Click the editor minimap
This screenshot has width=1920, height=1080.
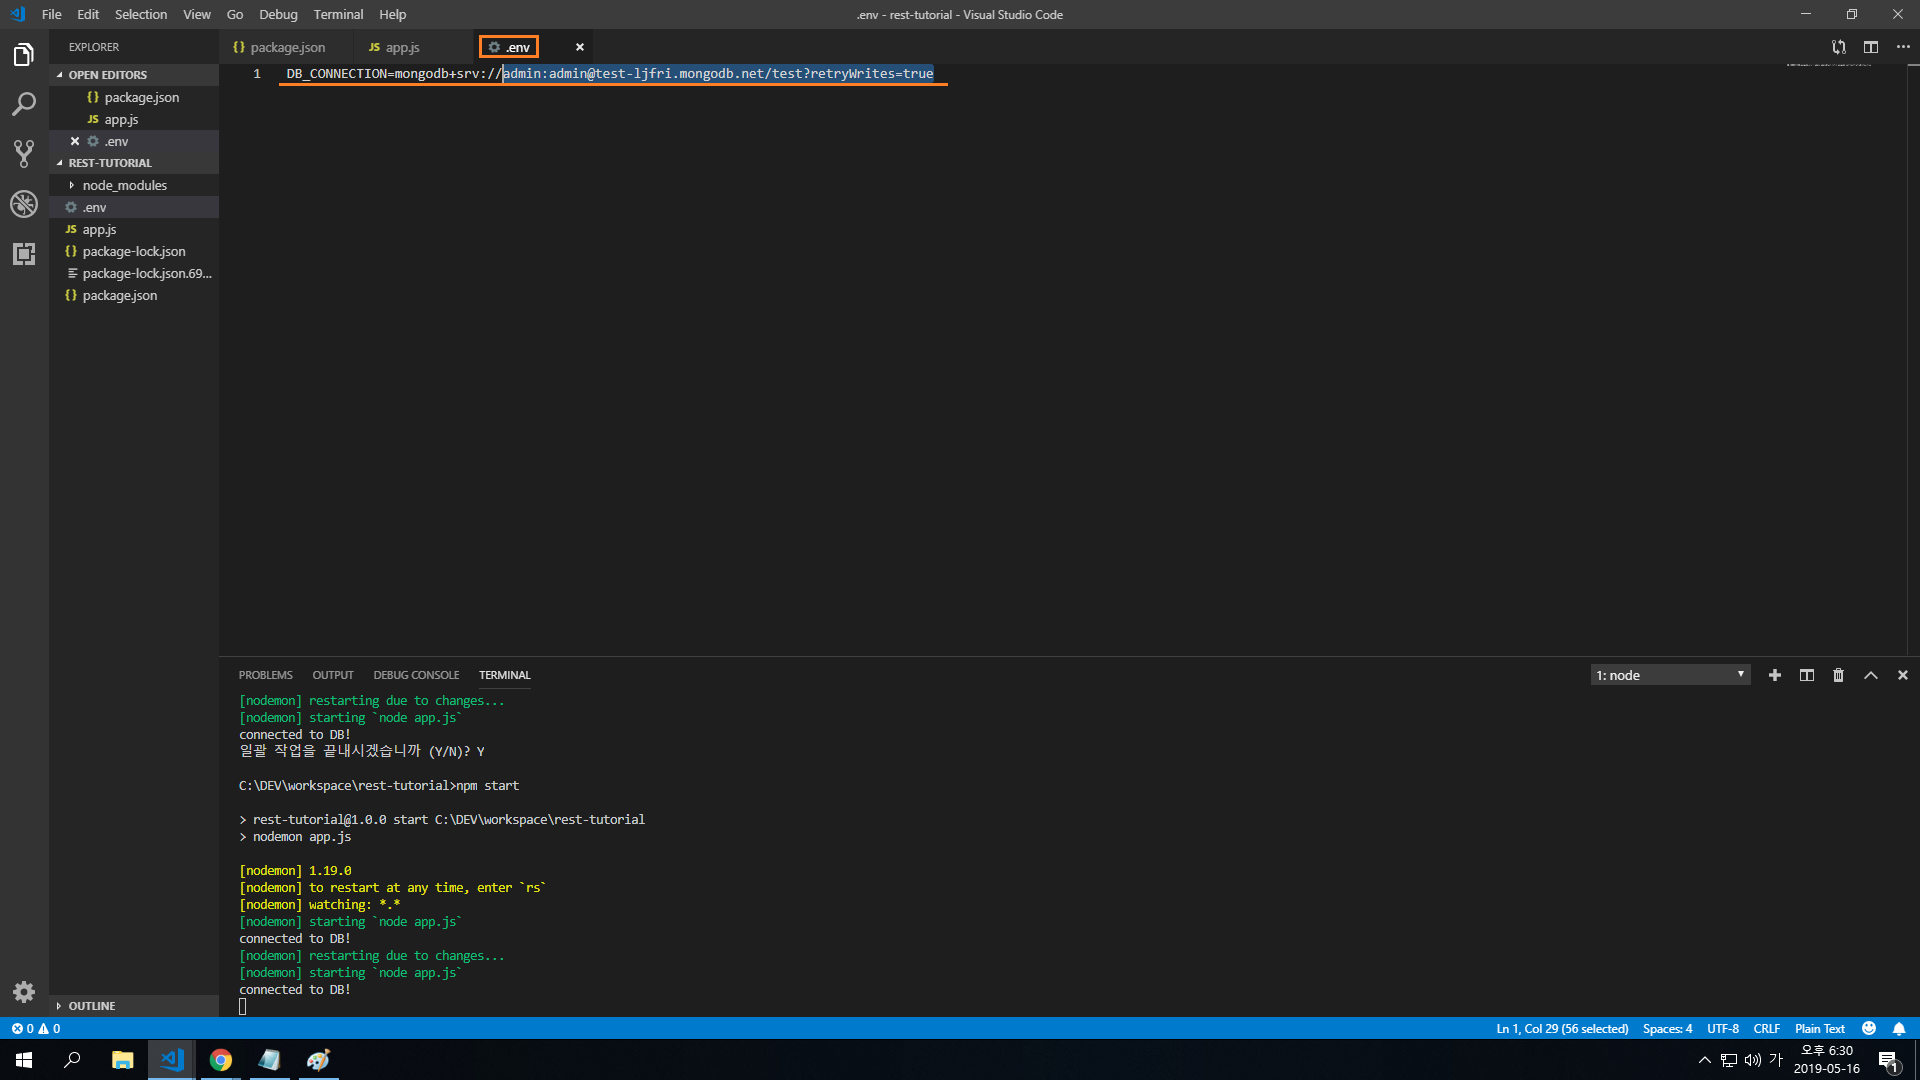point(1828,66)
